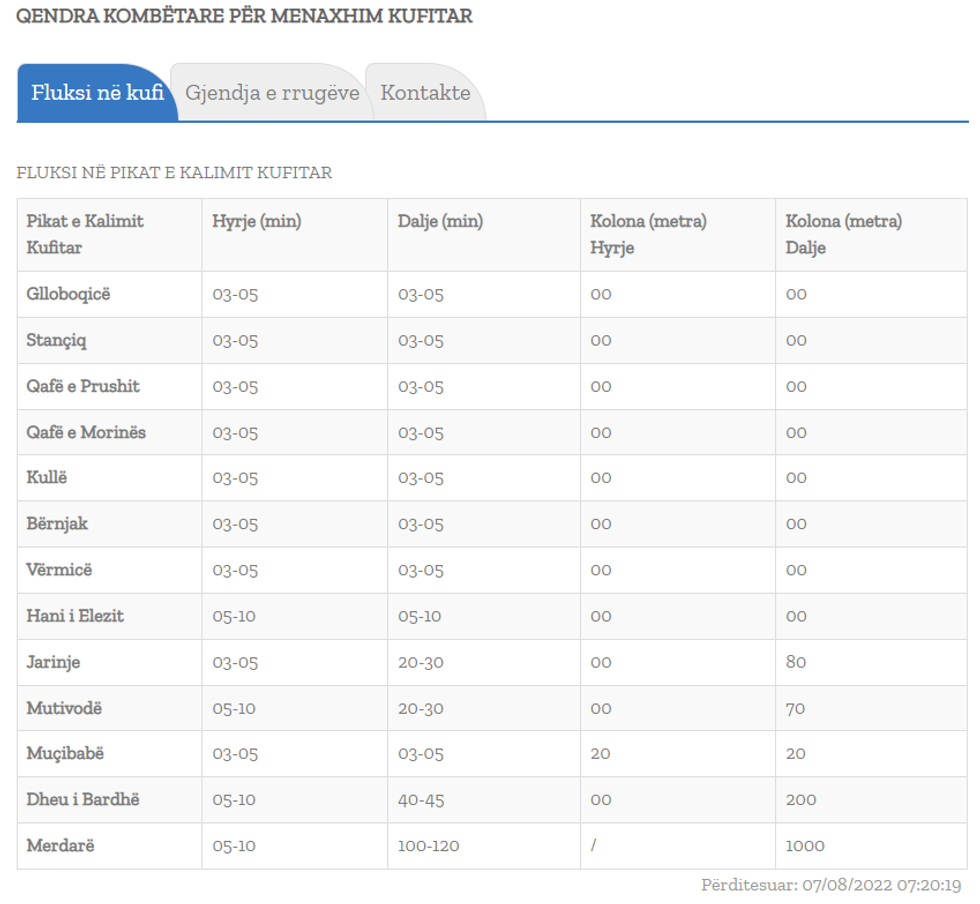Select the Kullë border point

click(47, 478)
